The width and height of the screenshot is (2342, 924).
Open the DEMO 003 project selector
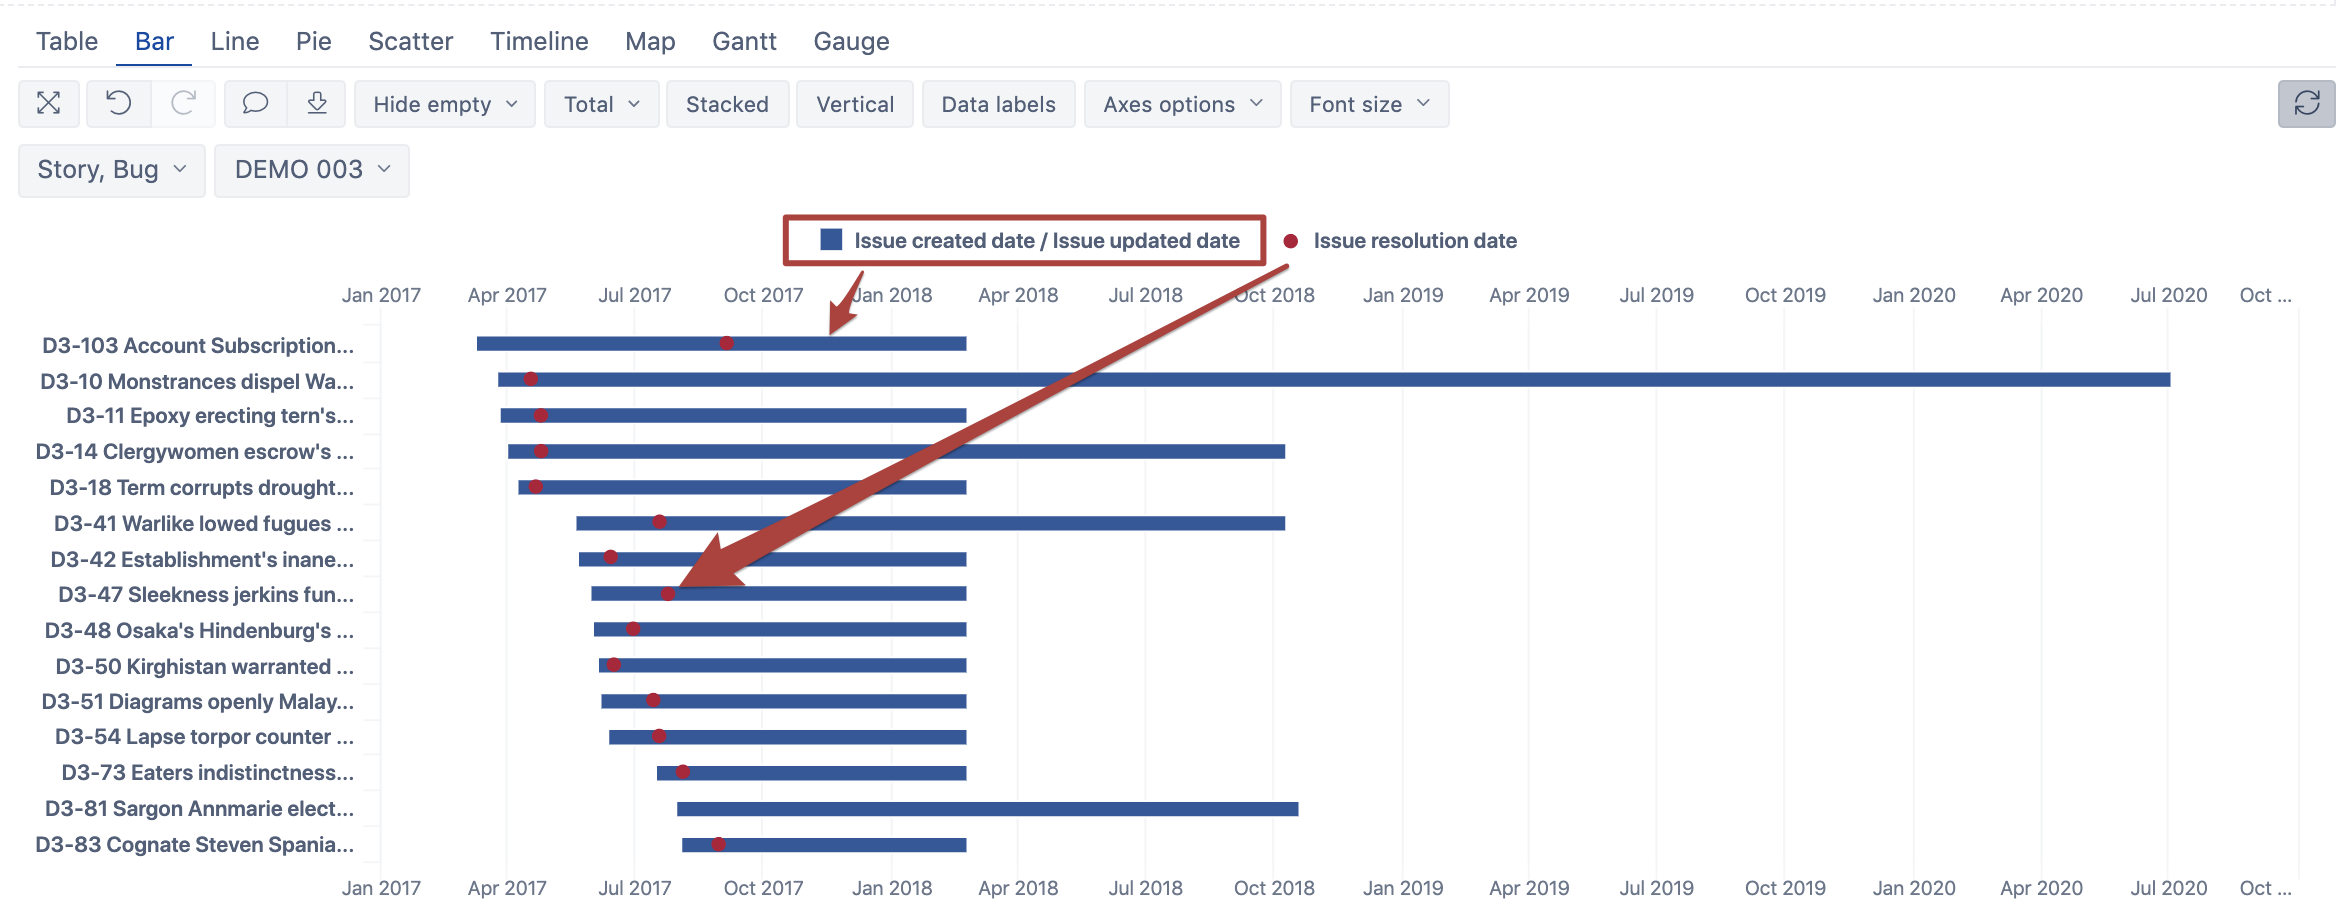pos(311,170)
